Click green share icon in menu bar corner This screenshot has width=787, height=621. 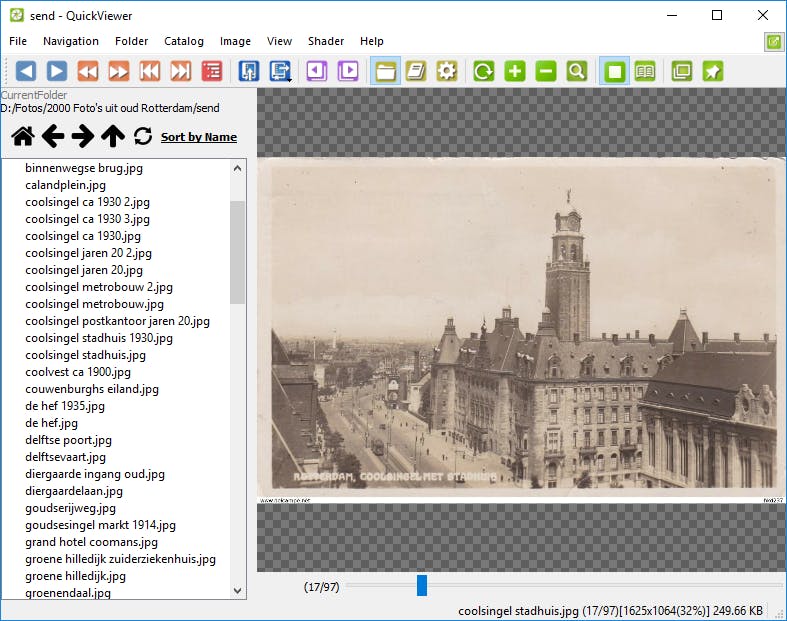coord(774,42)
